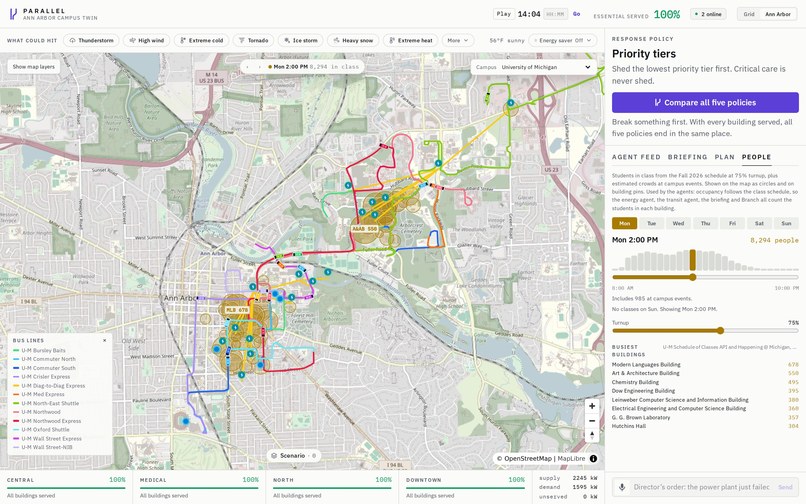Viewport: 806px width, 504px height.
Task: Switch to the Agent Feed tab
Action: (x=636, y=157)
